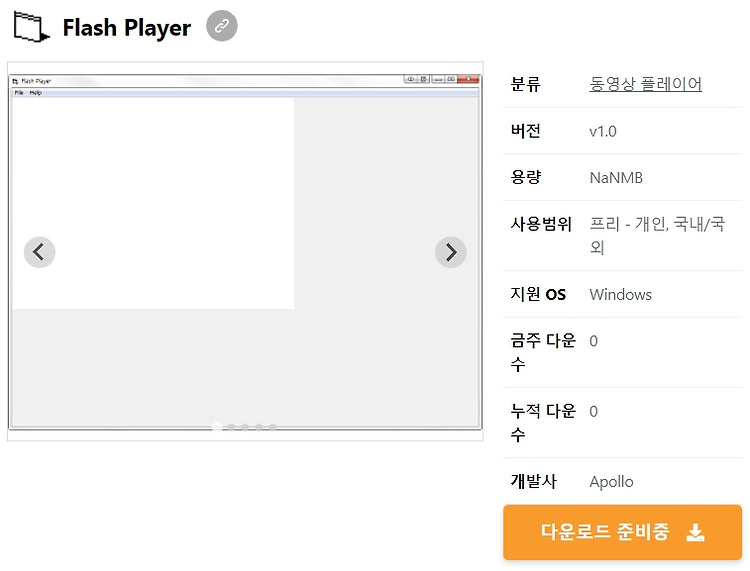
Task: Advance to next screenshot with right arrow
Action: pyautogui.click(x=451, y=252)
